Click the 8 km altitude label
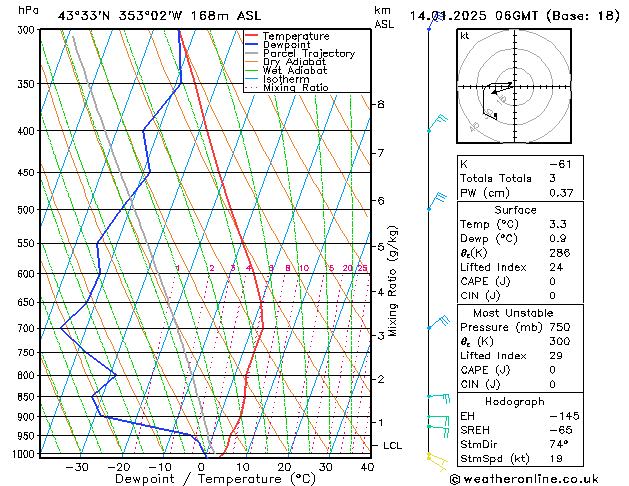This screenshot has height=486, width=629. point(381,104)
